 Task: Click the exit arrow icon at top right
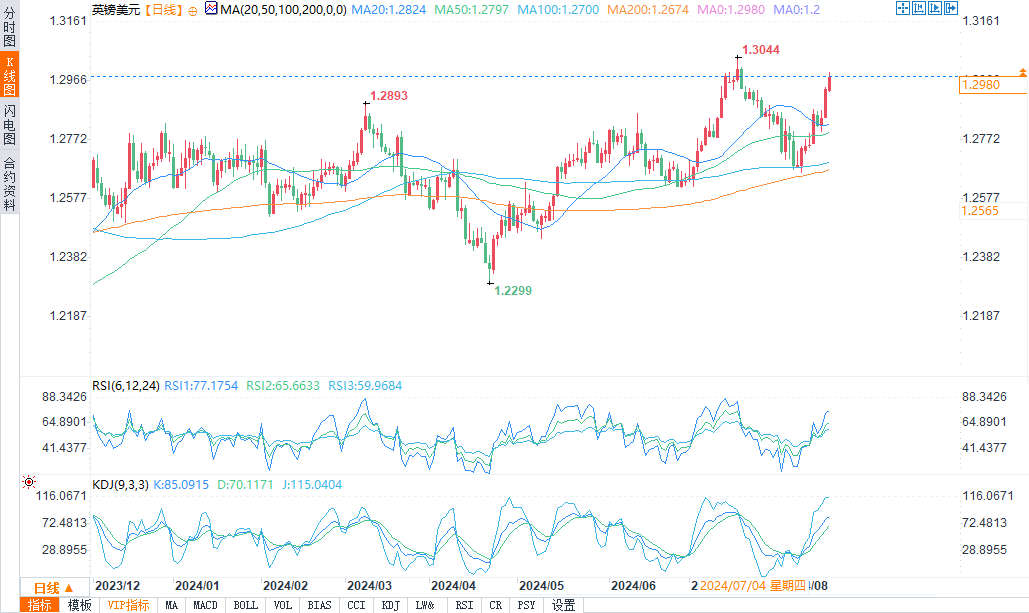(951, 8)
